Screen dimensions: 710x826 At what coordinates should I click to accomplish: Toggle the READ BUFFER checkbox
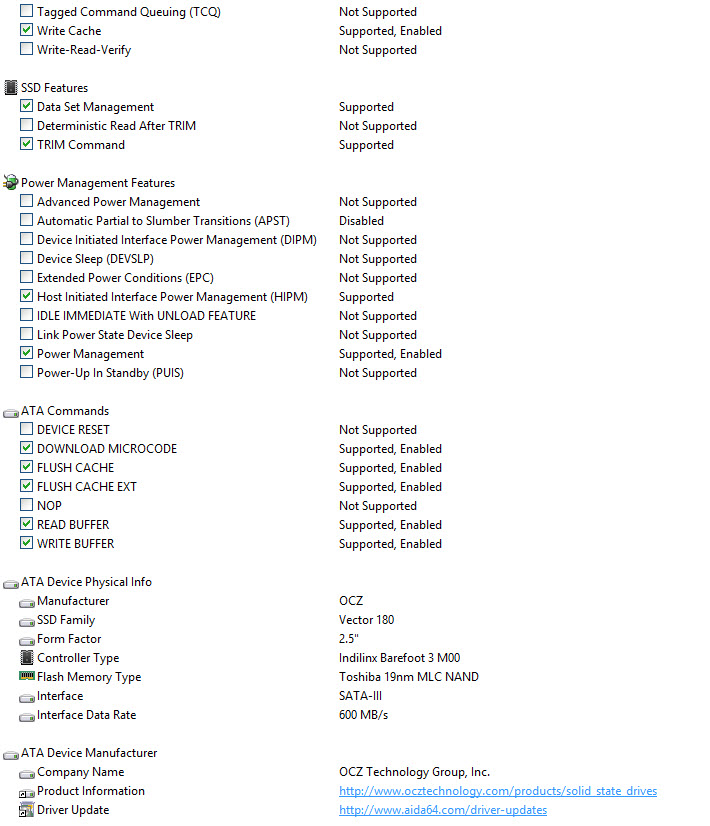click(x=26, y=524)
